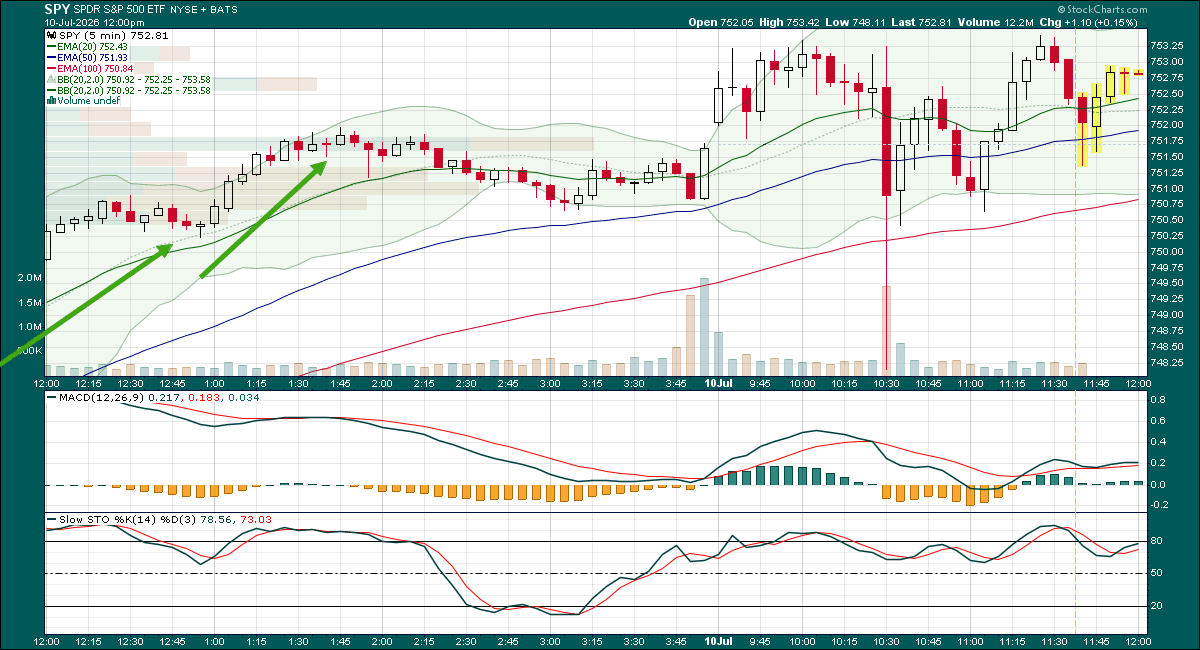Click the 0.8 MACD scale label
Image resolution: width=1200 pixels, height=650 pixels.
(x=1158, y=399)
